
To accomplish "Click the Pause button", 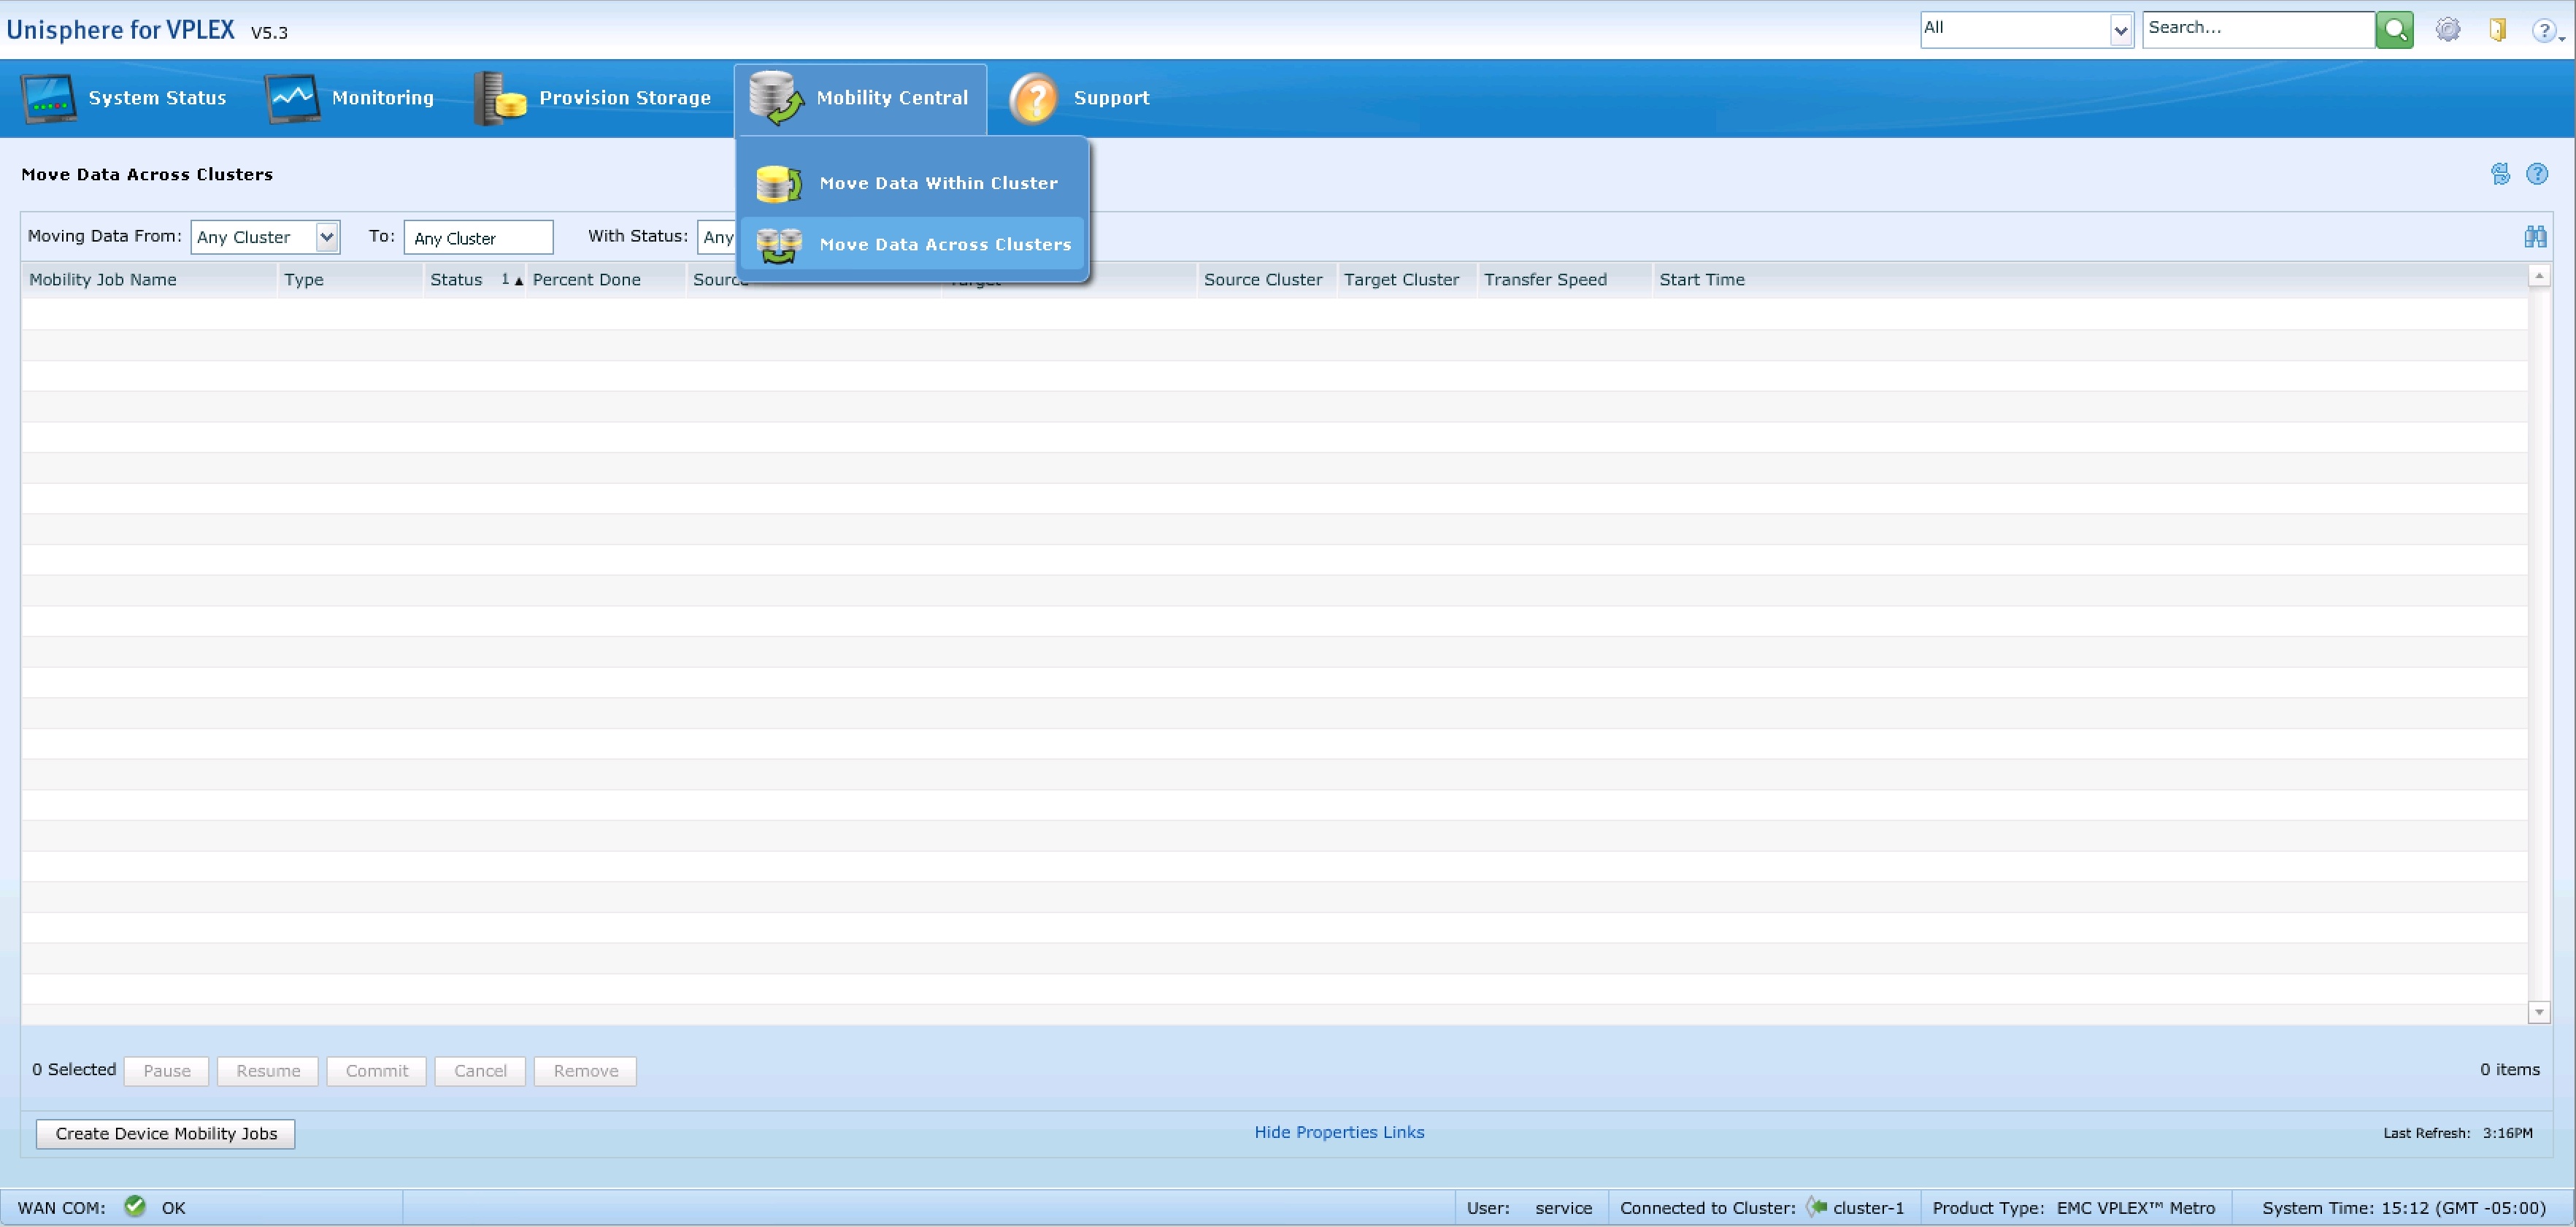I will [x=166, y=1071].
